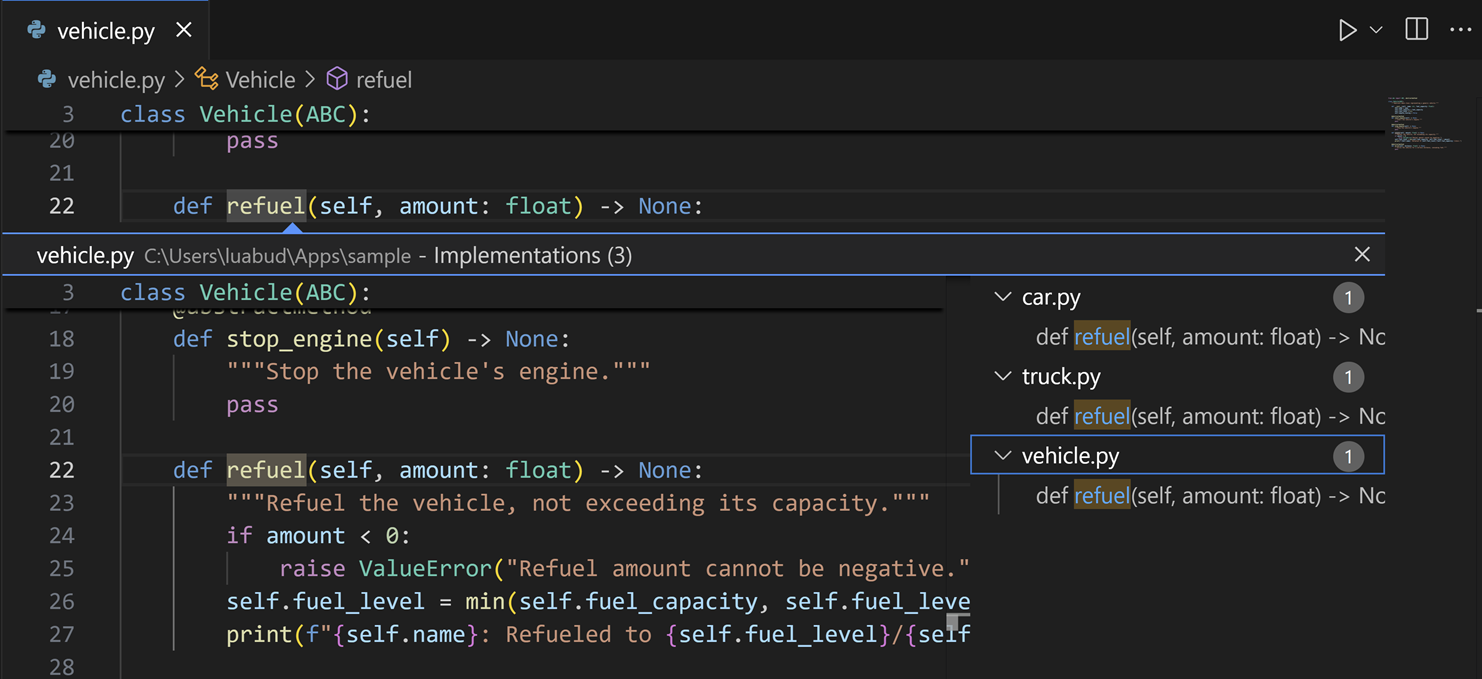The image size is (1482, 679).
Task: Click the More Actions ellipsis icon
Action: [1462, 30]
